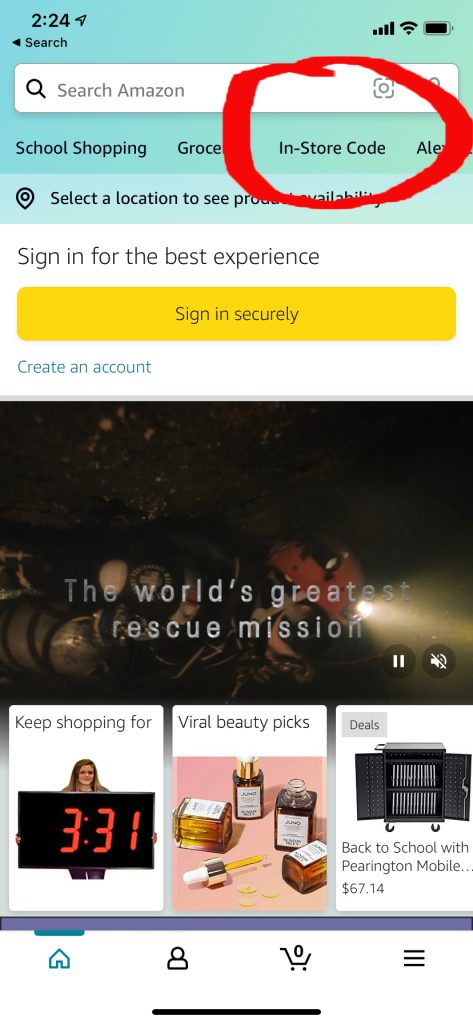Tap the rescue mission video banner

[236, 552]
